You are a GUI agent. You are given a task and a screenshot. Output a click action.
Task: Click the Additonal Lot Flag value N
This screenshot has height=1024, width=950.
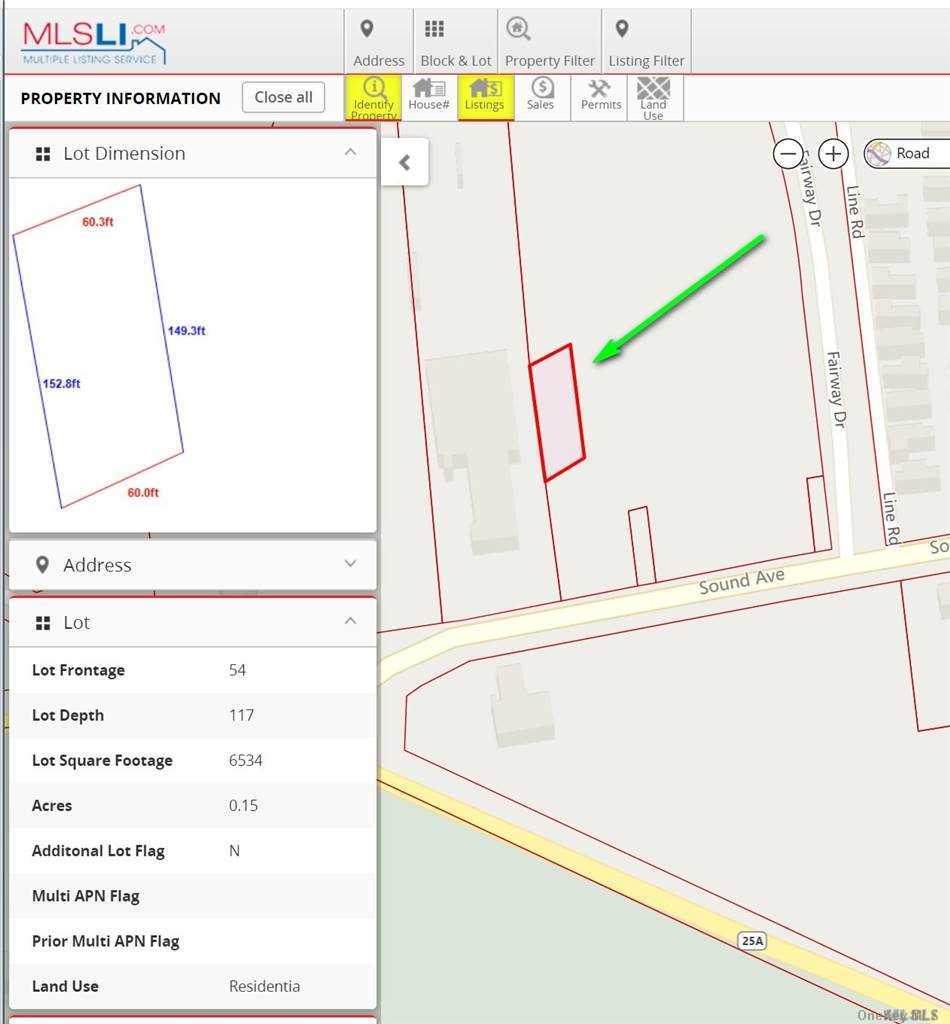click(234, 850)
